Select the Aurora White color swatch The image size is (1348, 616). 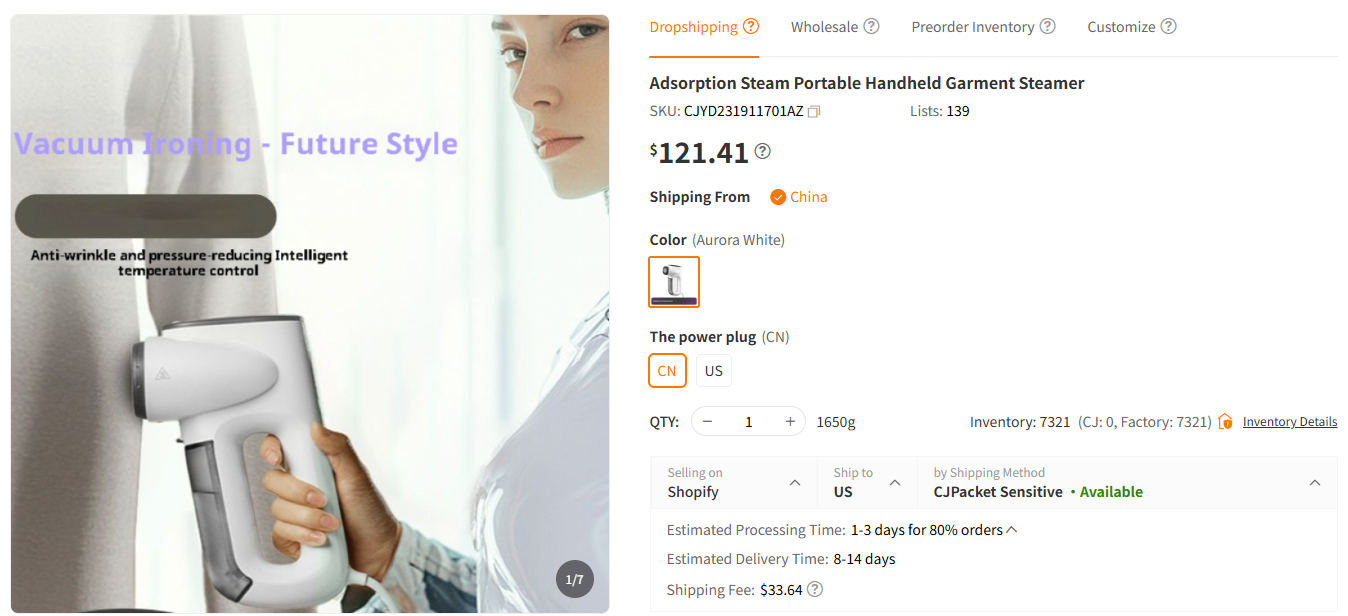pos(673,281)
